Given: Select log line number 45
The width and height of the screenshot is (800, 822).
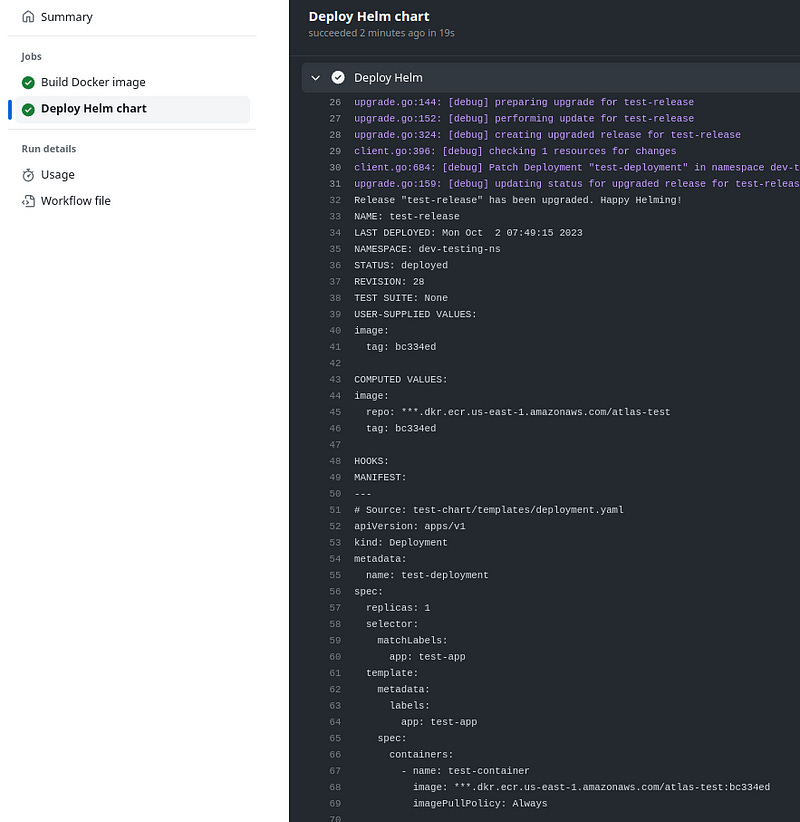Looking at the screenshot, I should click(x=335, y=412).
